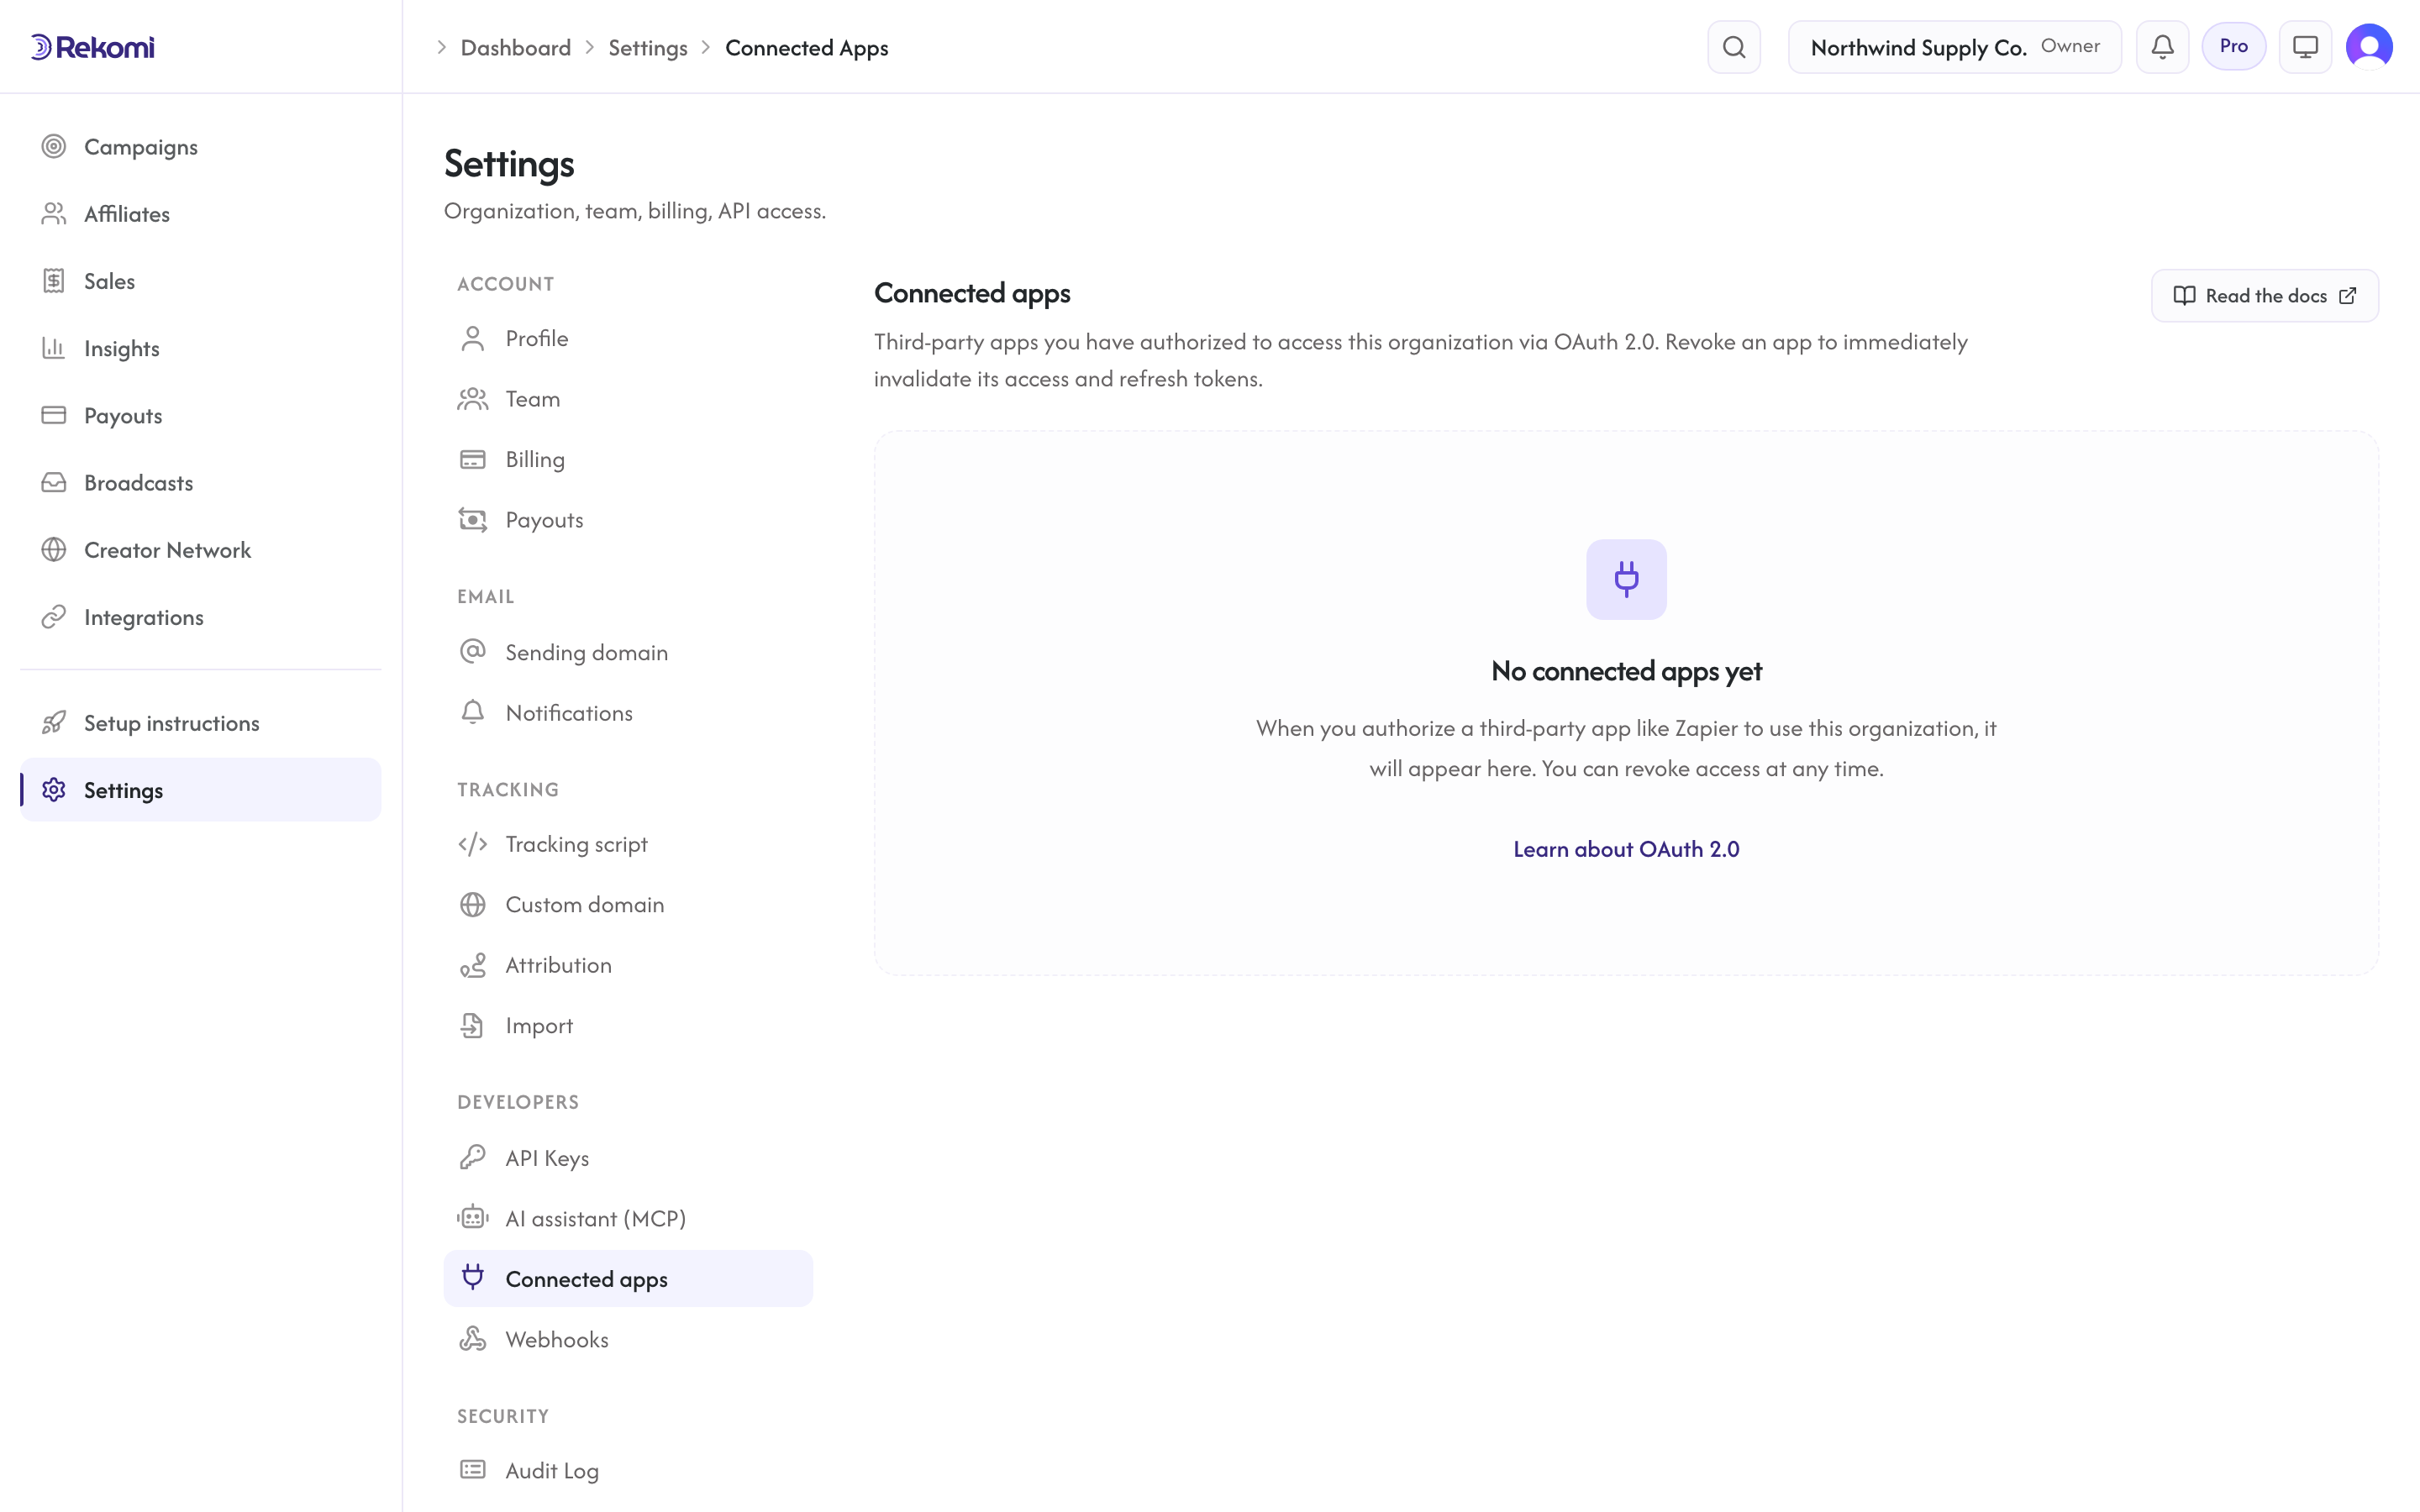
Task: Click the Tracking script code icon
Action: point(473,844)
